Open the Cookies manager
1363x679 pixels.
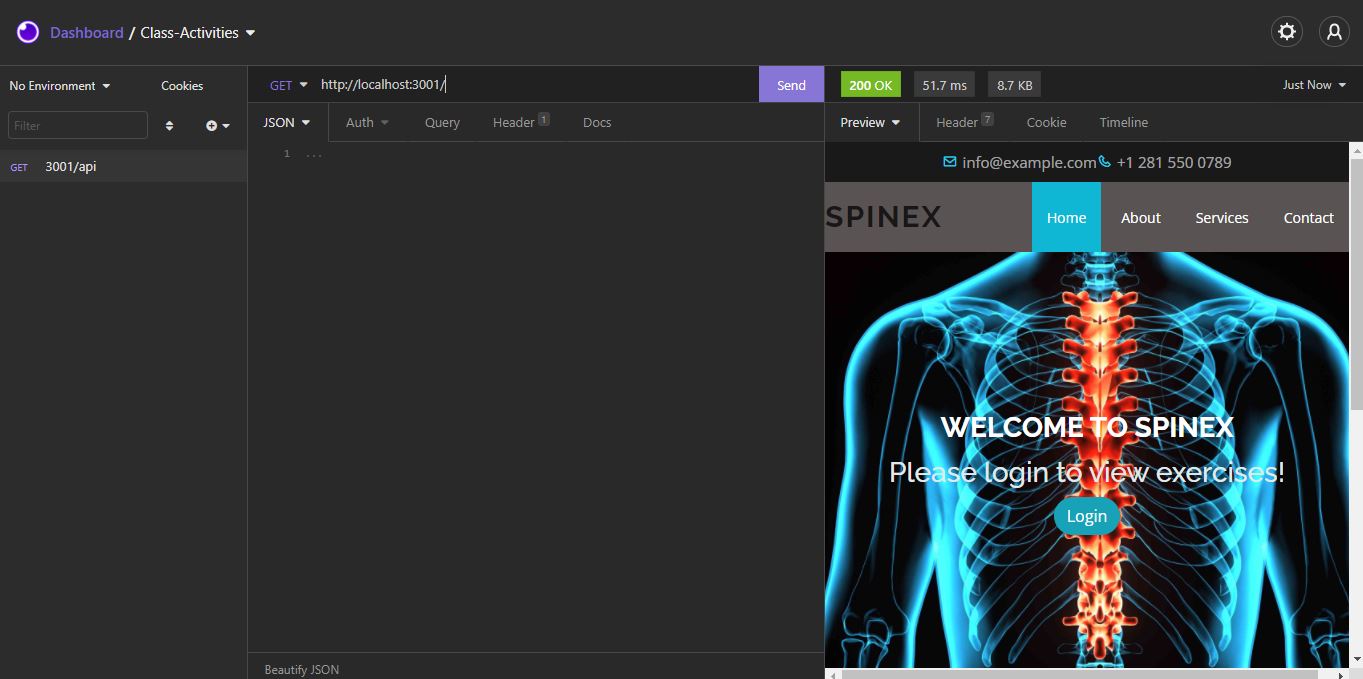point(181,86)
